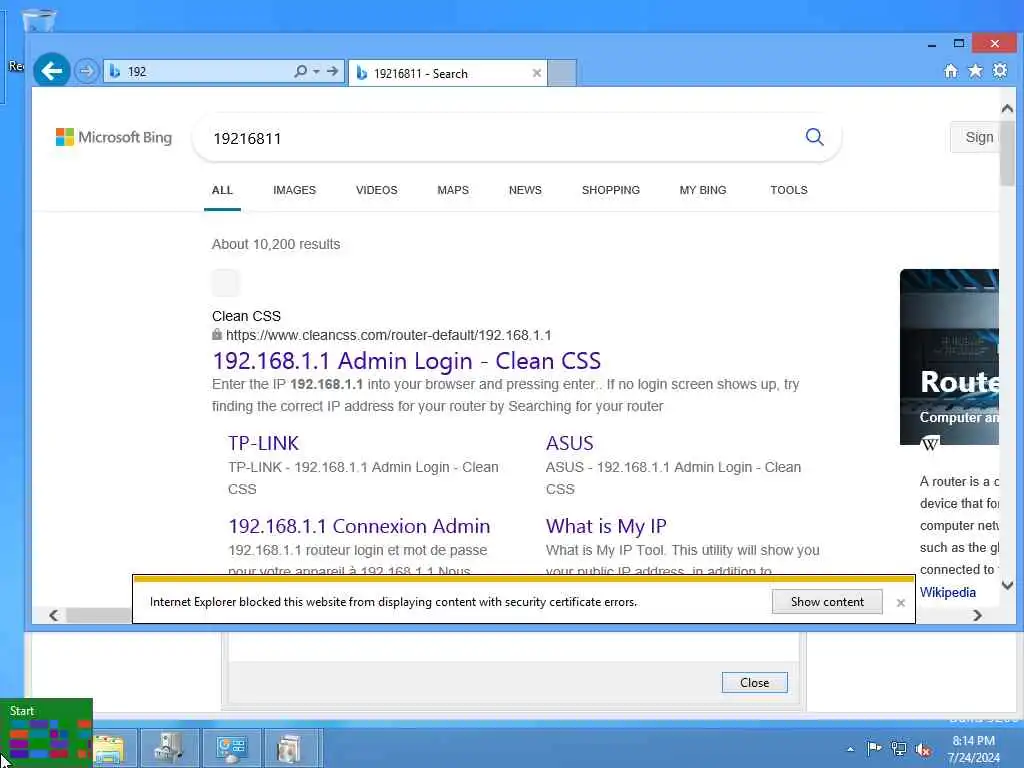Click the Bing search magnifier button
Image resolution: width=1024 pixels, height=768 pixels.
tap(814, 137)
